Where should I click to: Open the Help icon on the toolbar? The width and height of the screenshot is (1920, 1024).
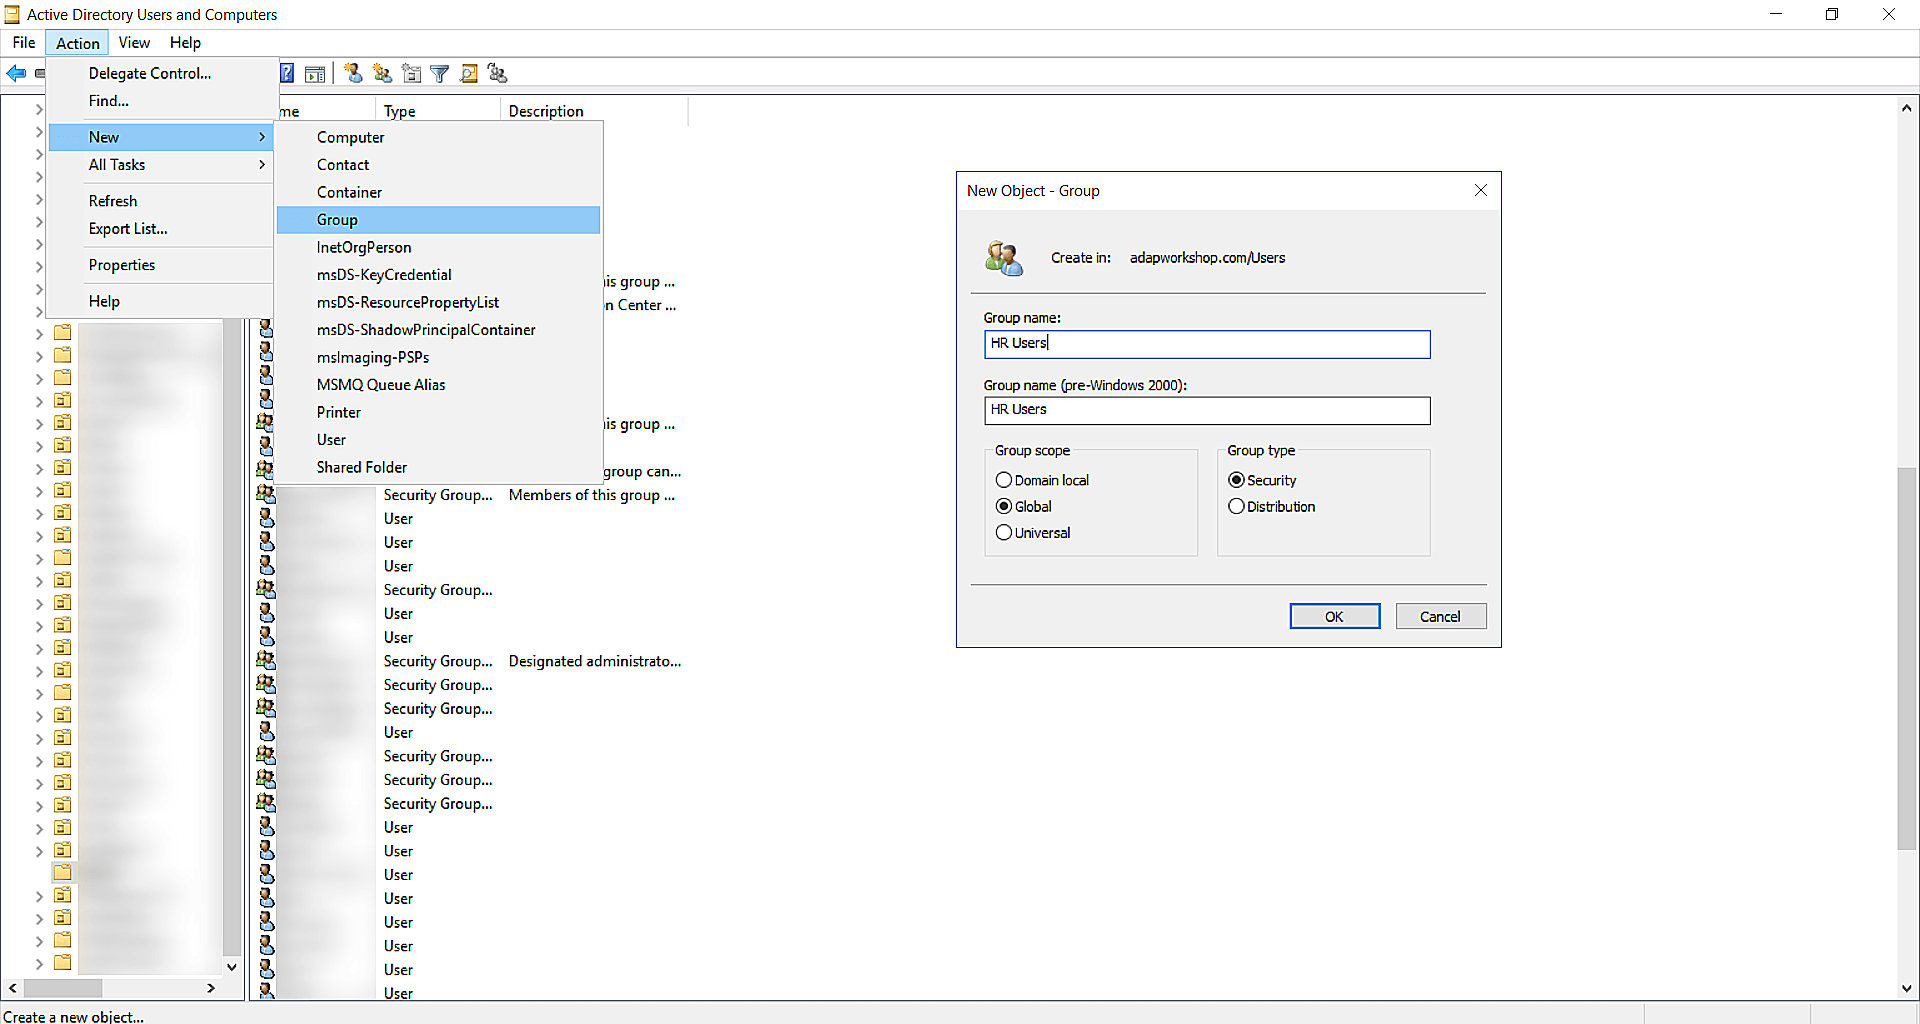tap(287, 73)
